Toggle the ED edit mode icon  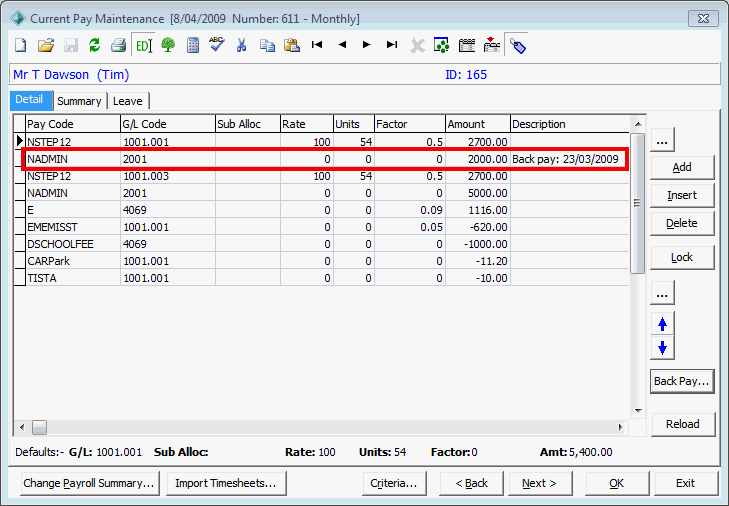coord(143,46)
